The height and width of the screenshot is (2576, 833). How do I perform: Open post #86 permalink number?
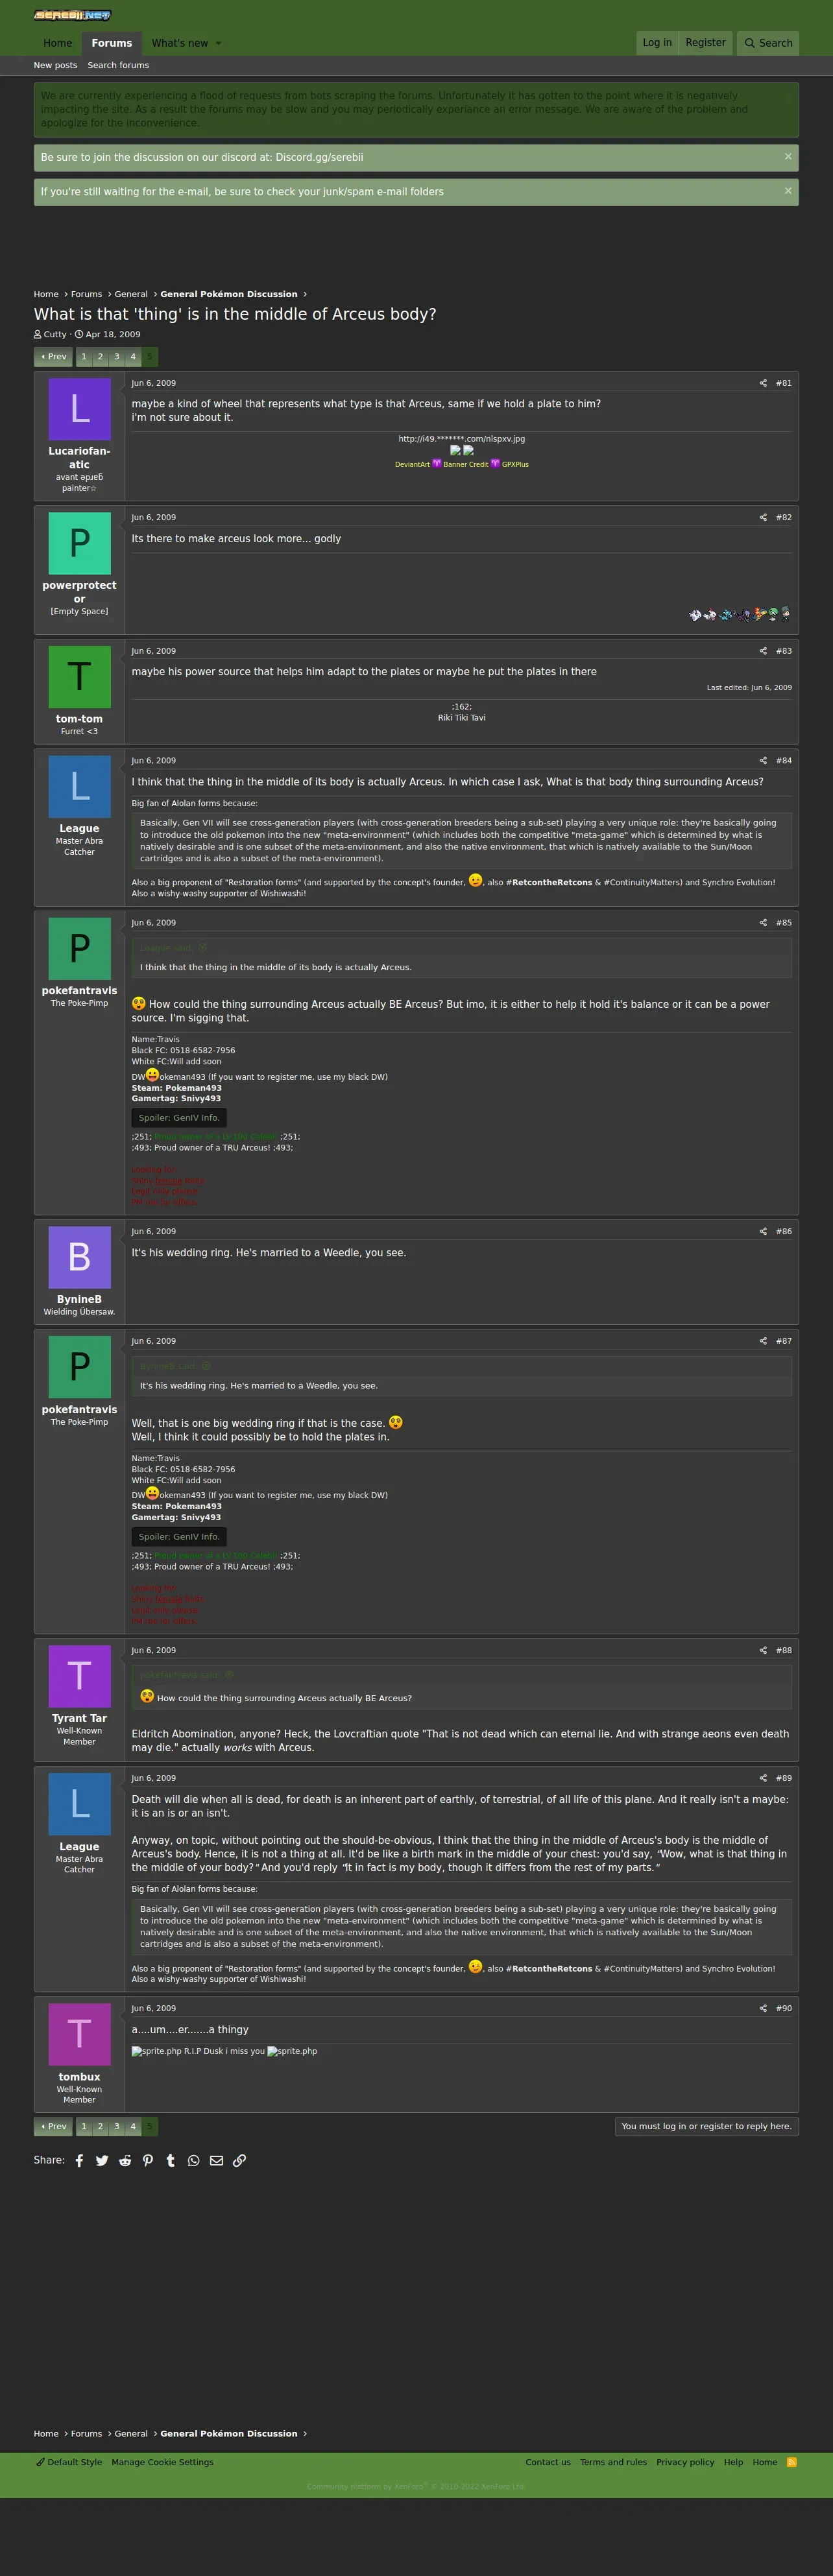783,1231
